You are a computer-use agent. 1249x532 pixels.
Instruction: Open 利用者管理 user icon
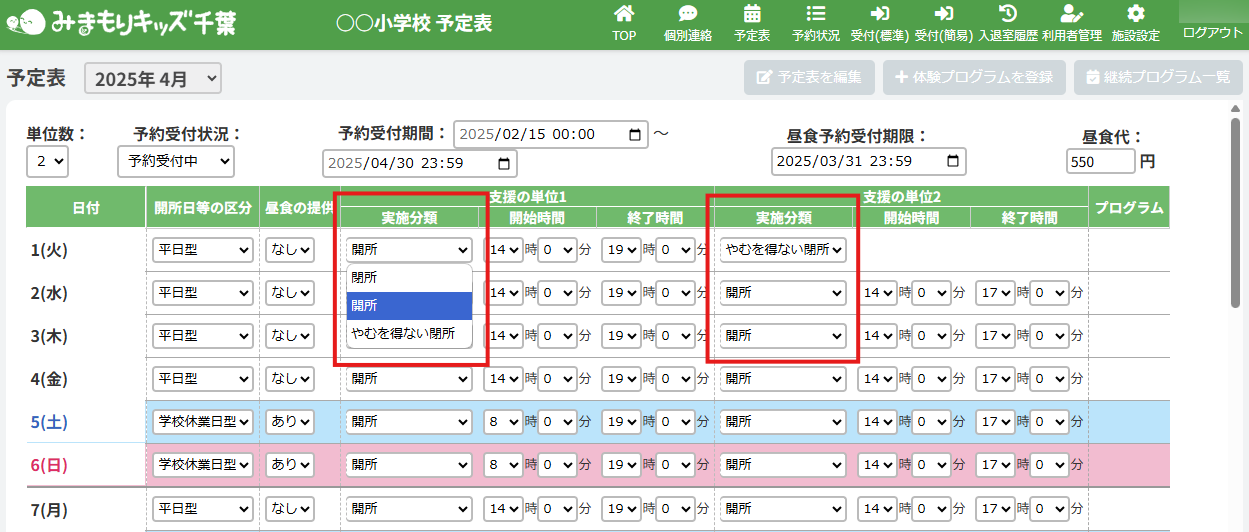coord(1071,23)
